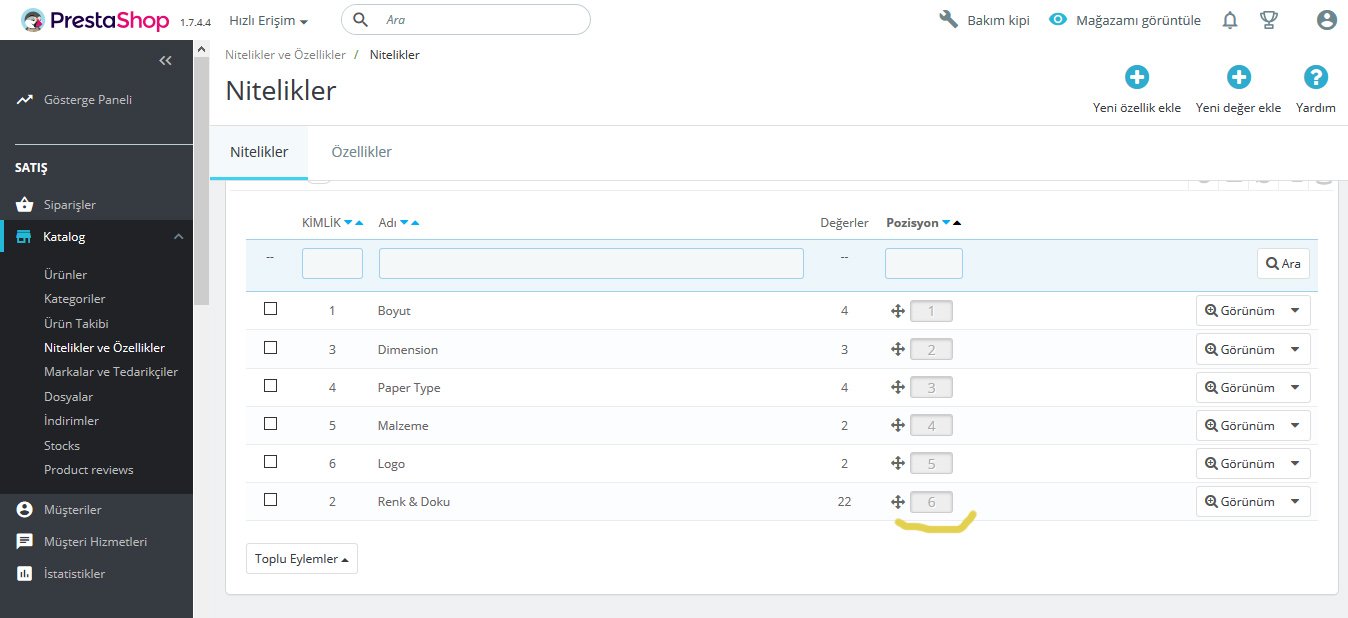The image size is (1348, 618).
Task: Click the Pozisyon filter input field
Action: click(x=924, y=264)
